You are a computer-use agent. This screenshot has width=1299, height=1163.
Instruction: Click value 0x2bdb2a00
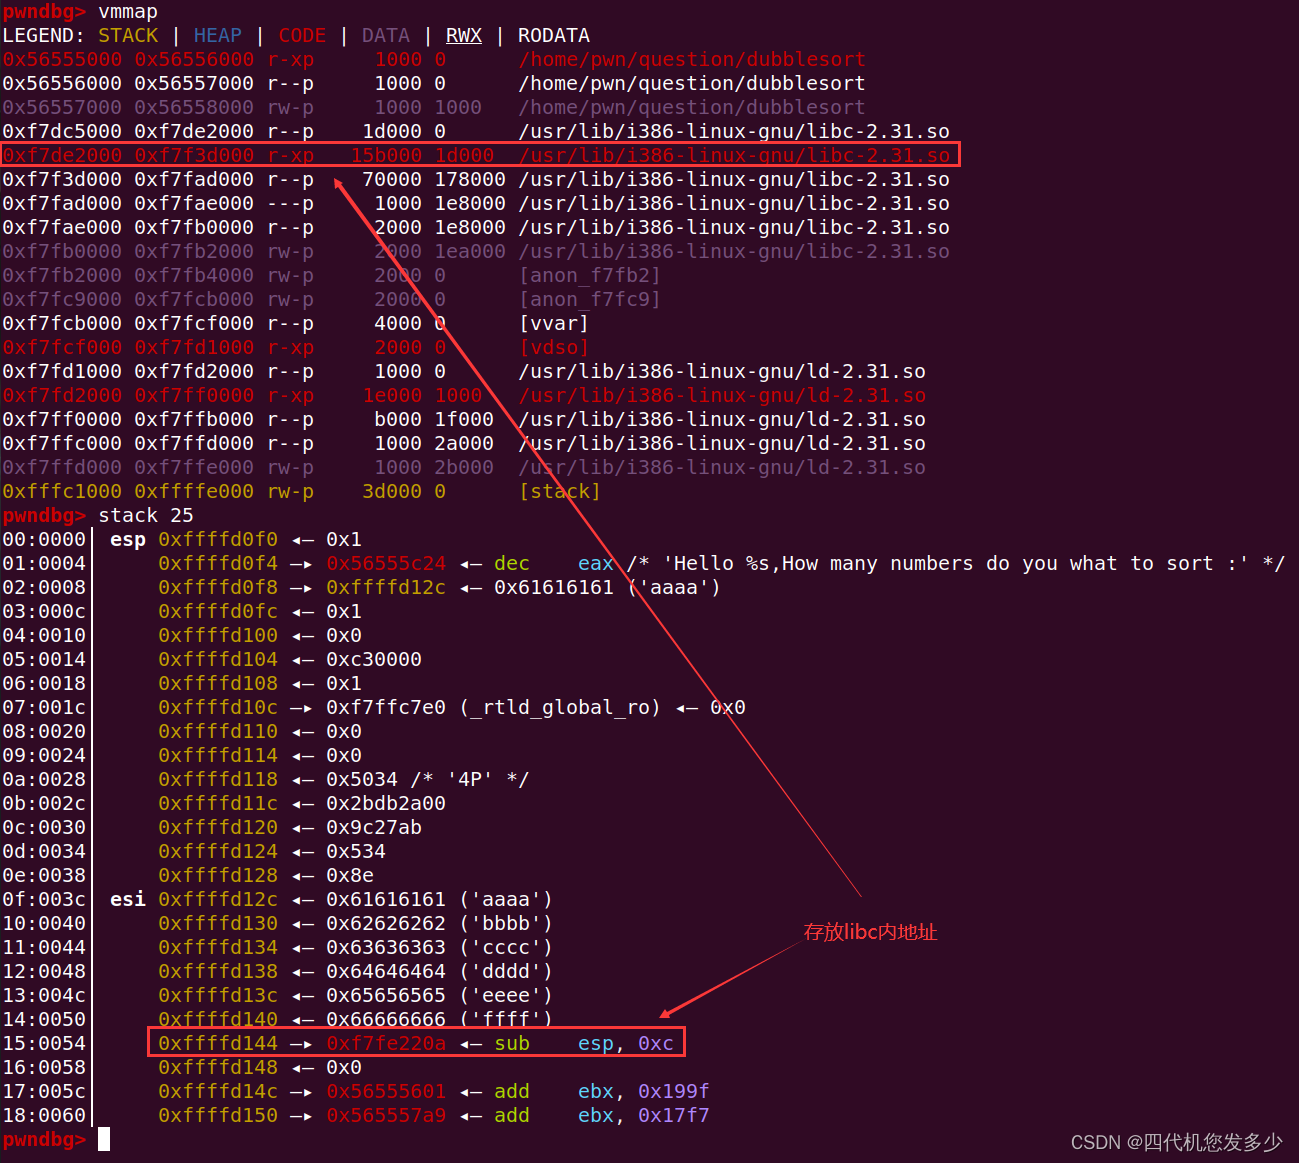(386, 804)
